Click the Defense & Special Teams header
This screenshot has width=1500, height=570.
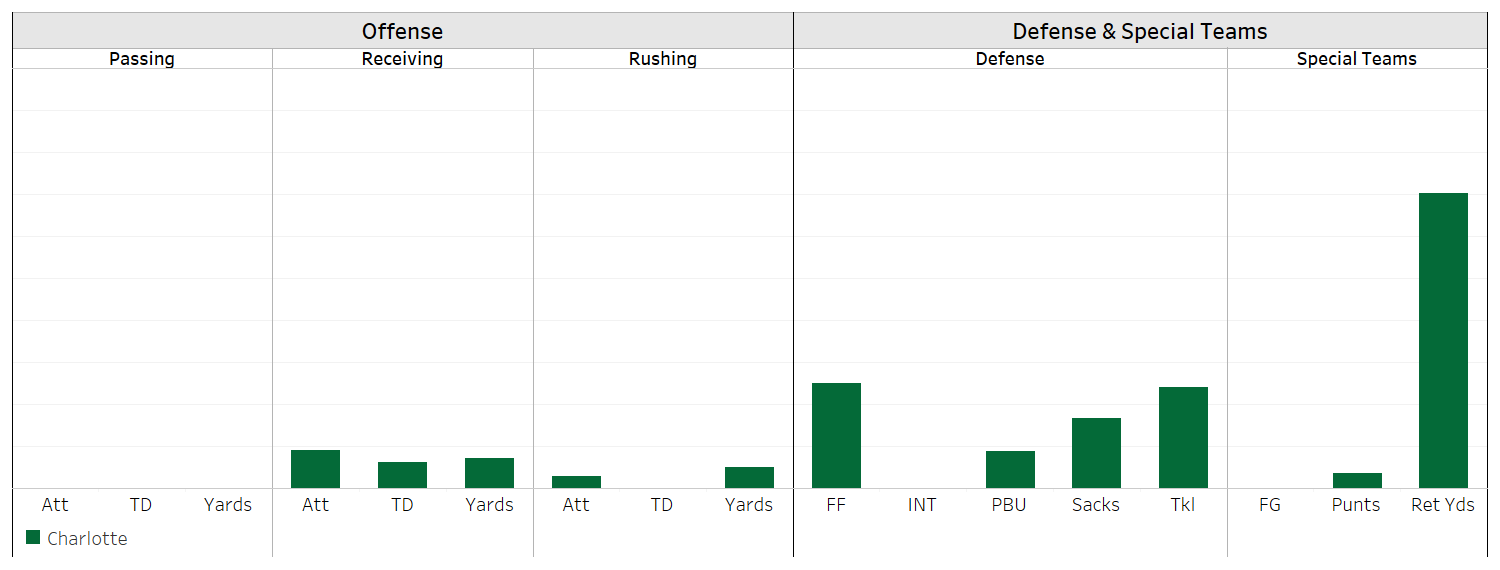(x=1140, y=31)
